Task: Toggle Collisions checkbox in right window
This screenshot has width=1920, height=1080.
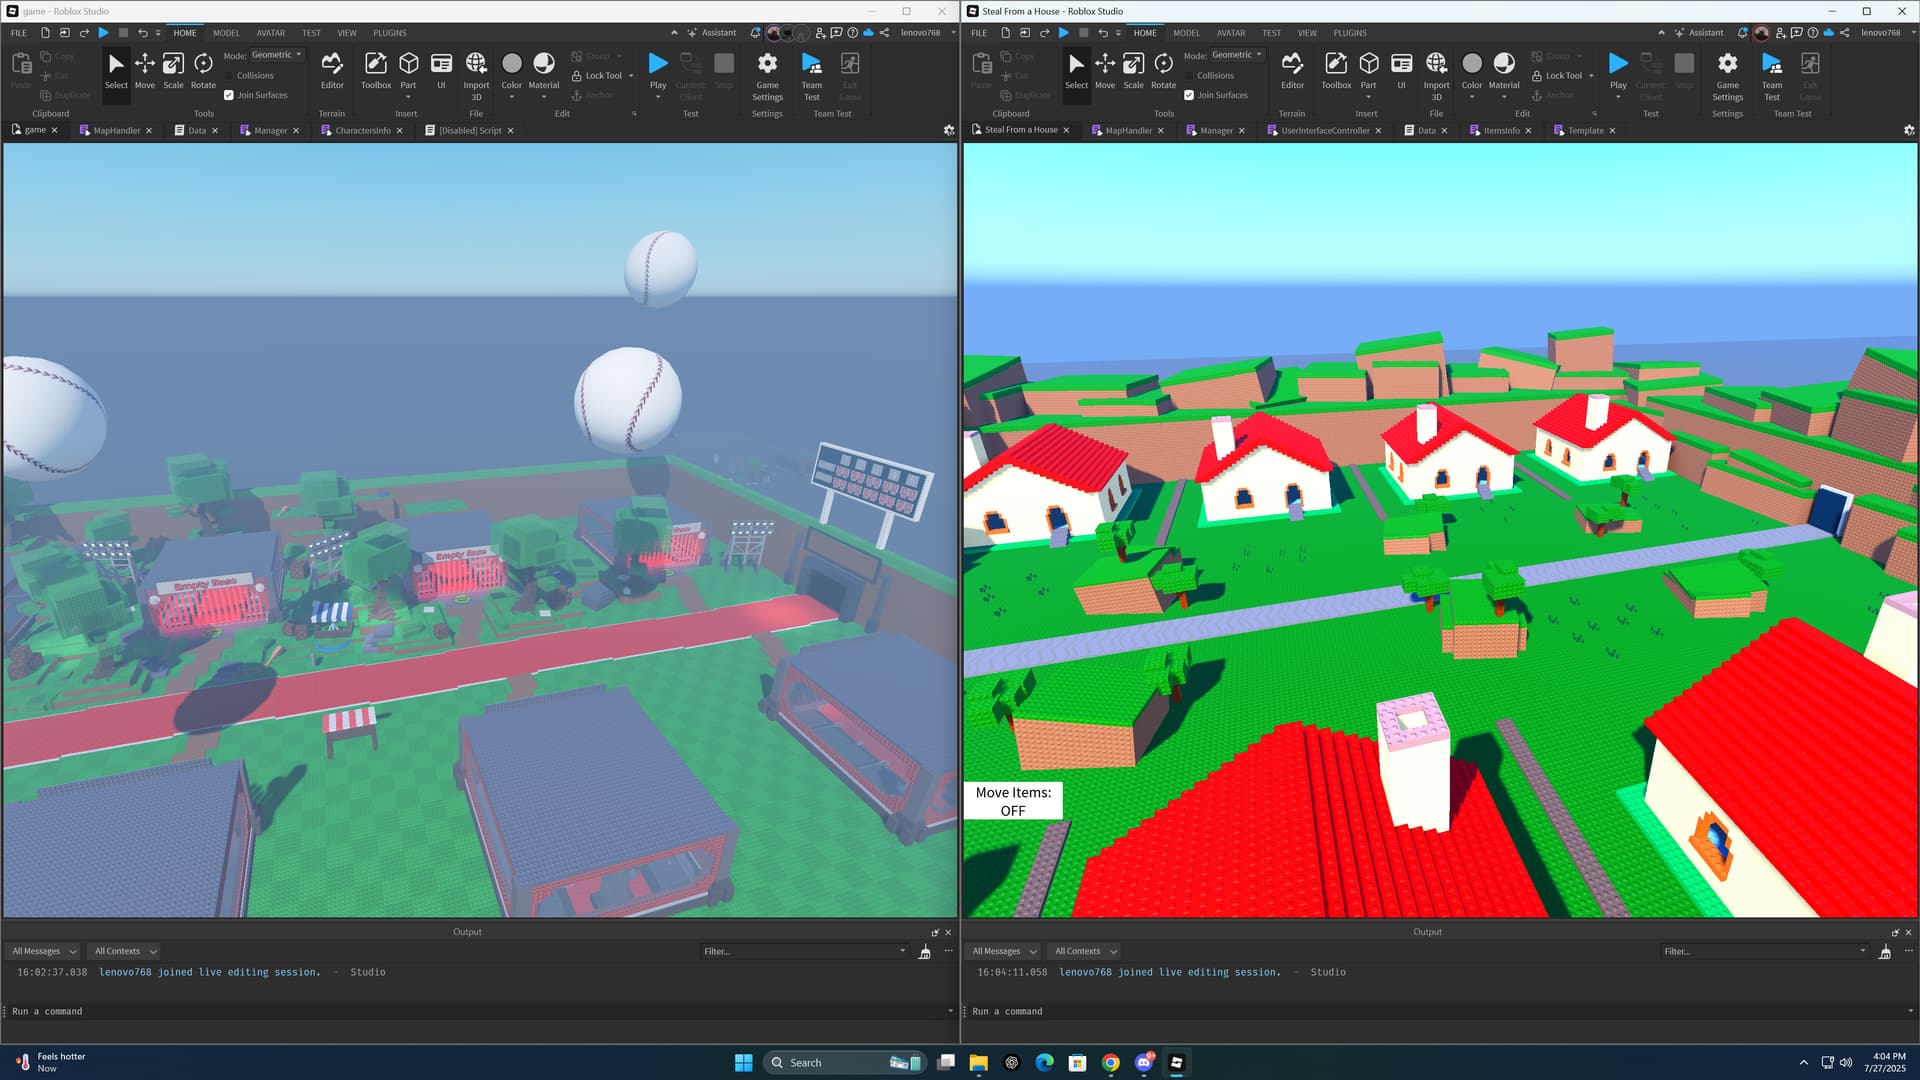Action: [x=1189, y=76]
